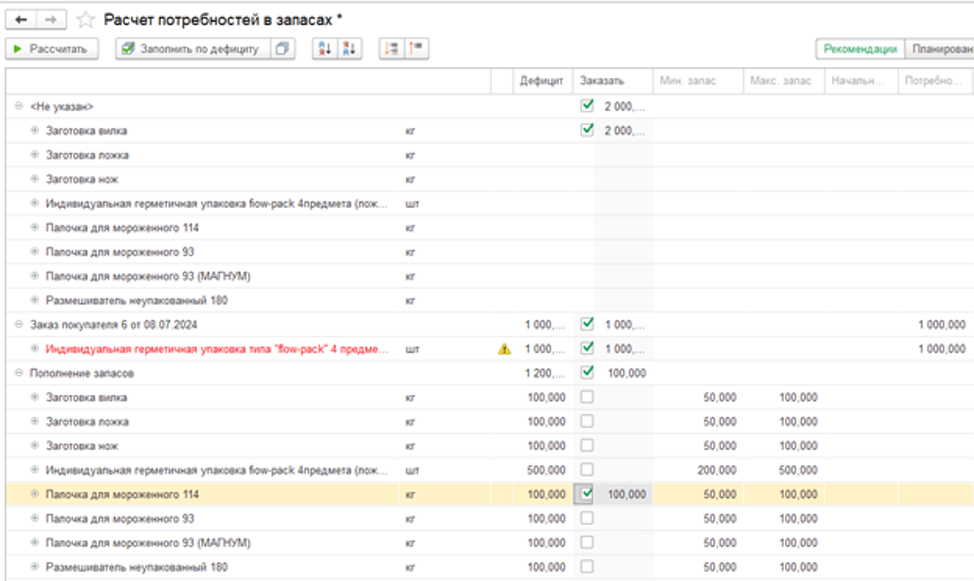974x581 pixels.
Task: Click the 500,000 deficit value for flow-pack 4предмета
Action: click(x=546, y=470)
